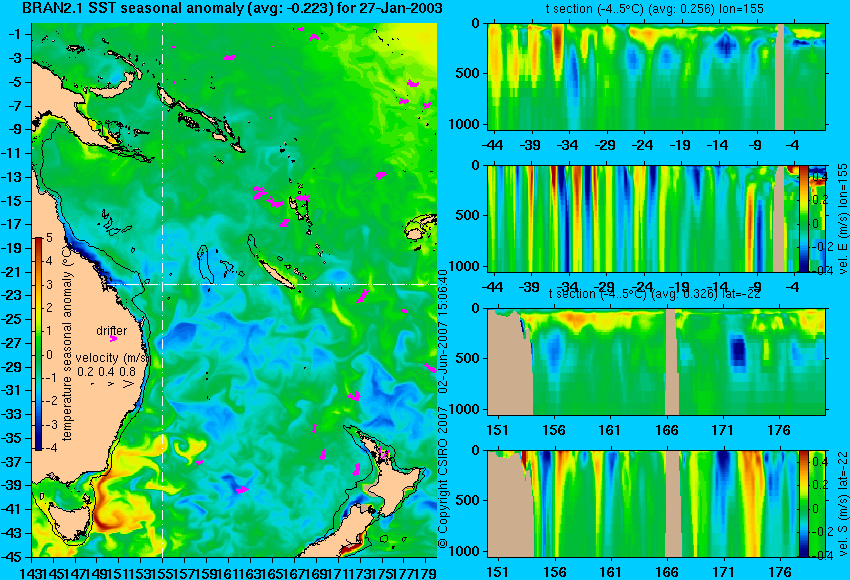Image resolution: width=850 pixels, height=580 pixels.
Task: Click Tasmania on the SST map
Action: tap(68, 520)
